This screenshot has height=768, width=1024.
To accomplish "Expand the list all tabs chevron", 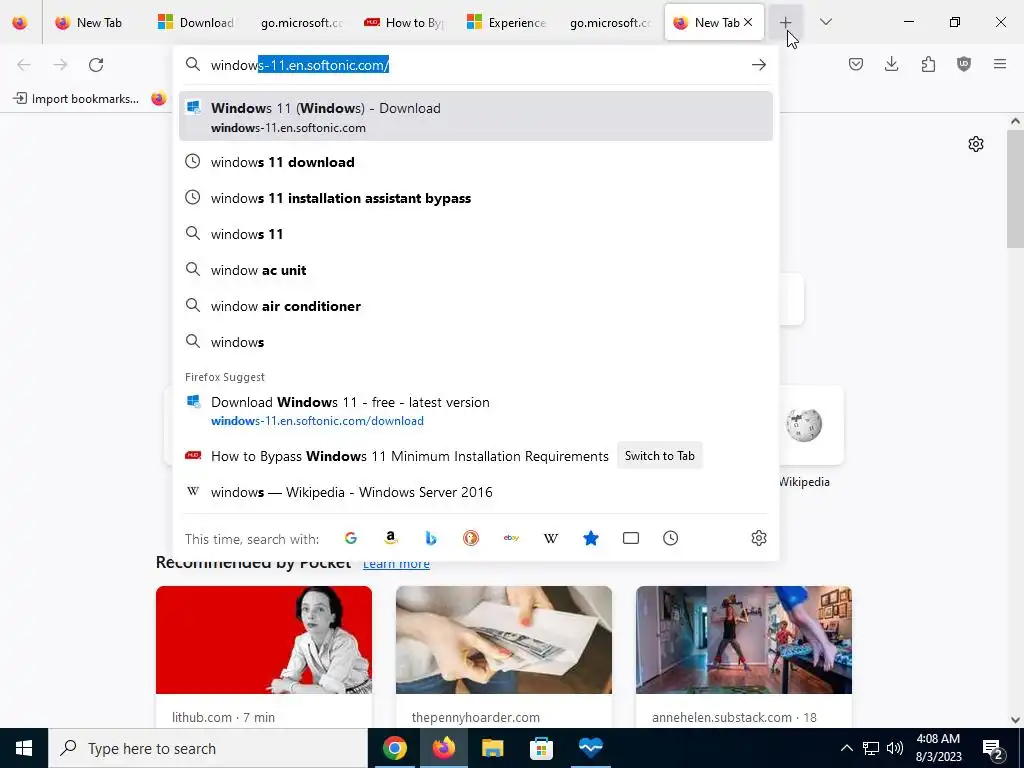I will pos(825,22).
